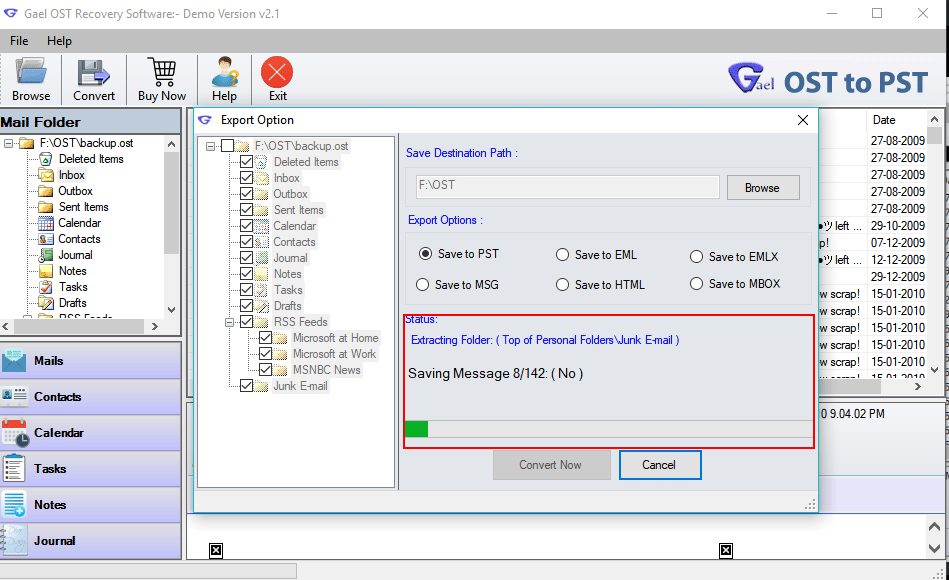Uncheck Junk E-mail checkbox in export tree

coord(246,386)
